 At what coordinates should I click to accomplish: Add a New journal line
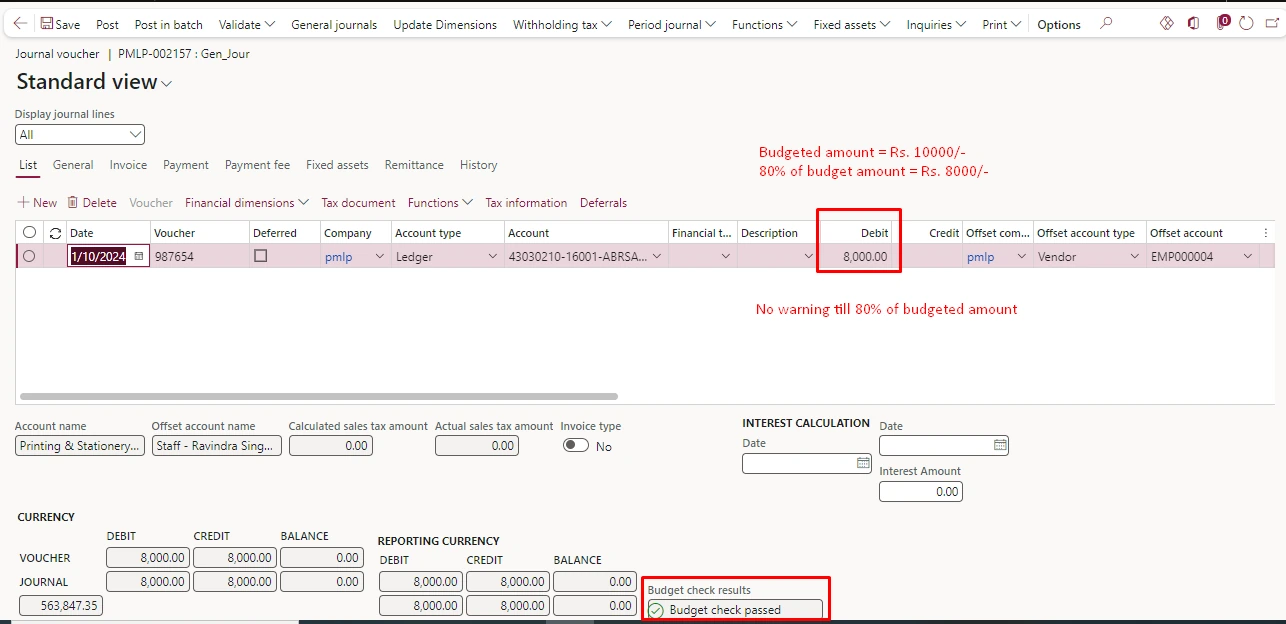pyautogui.click(x=37, y=203)
